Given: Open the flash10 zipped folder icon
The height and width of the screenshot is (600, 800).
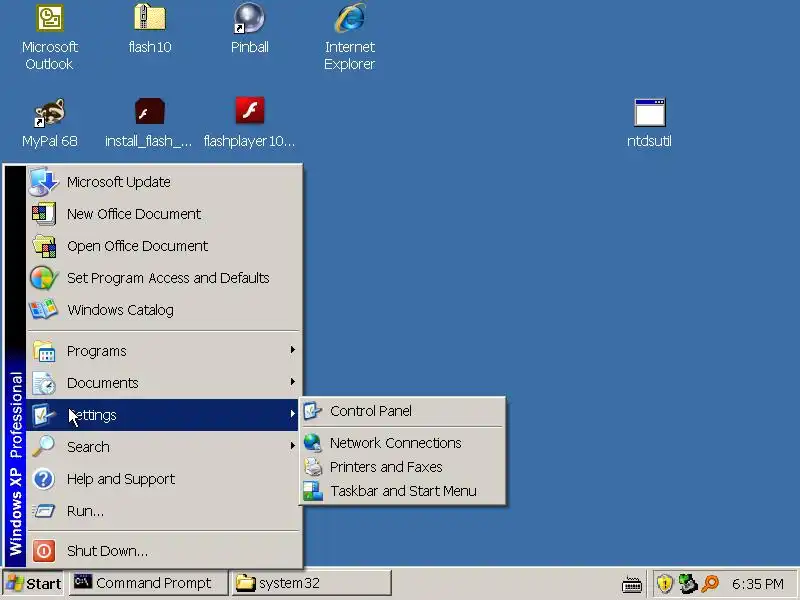Looking at the screenshot, I should pyautogui.click(x=149, y=17).
